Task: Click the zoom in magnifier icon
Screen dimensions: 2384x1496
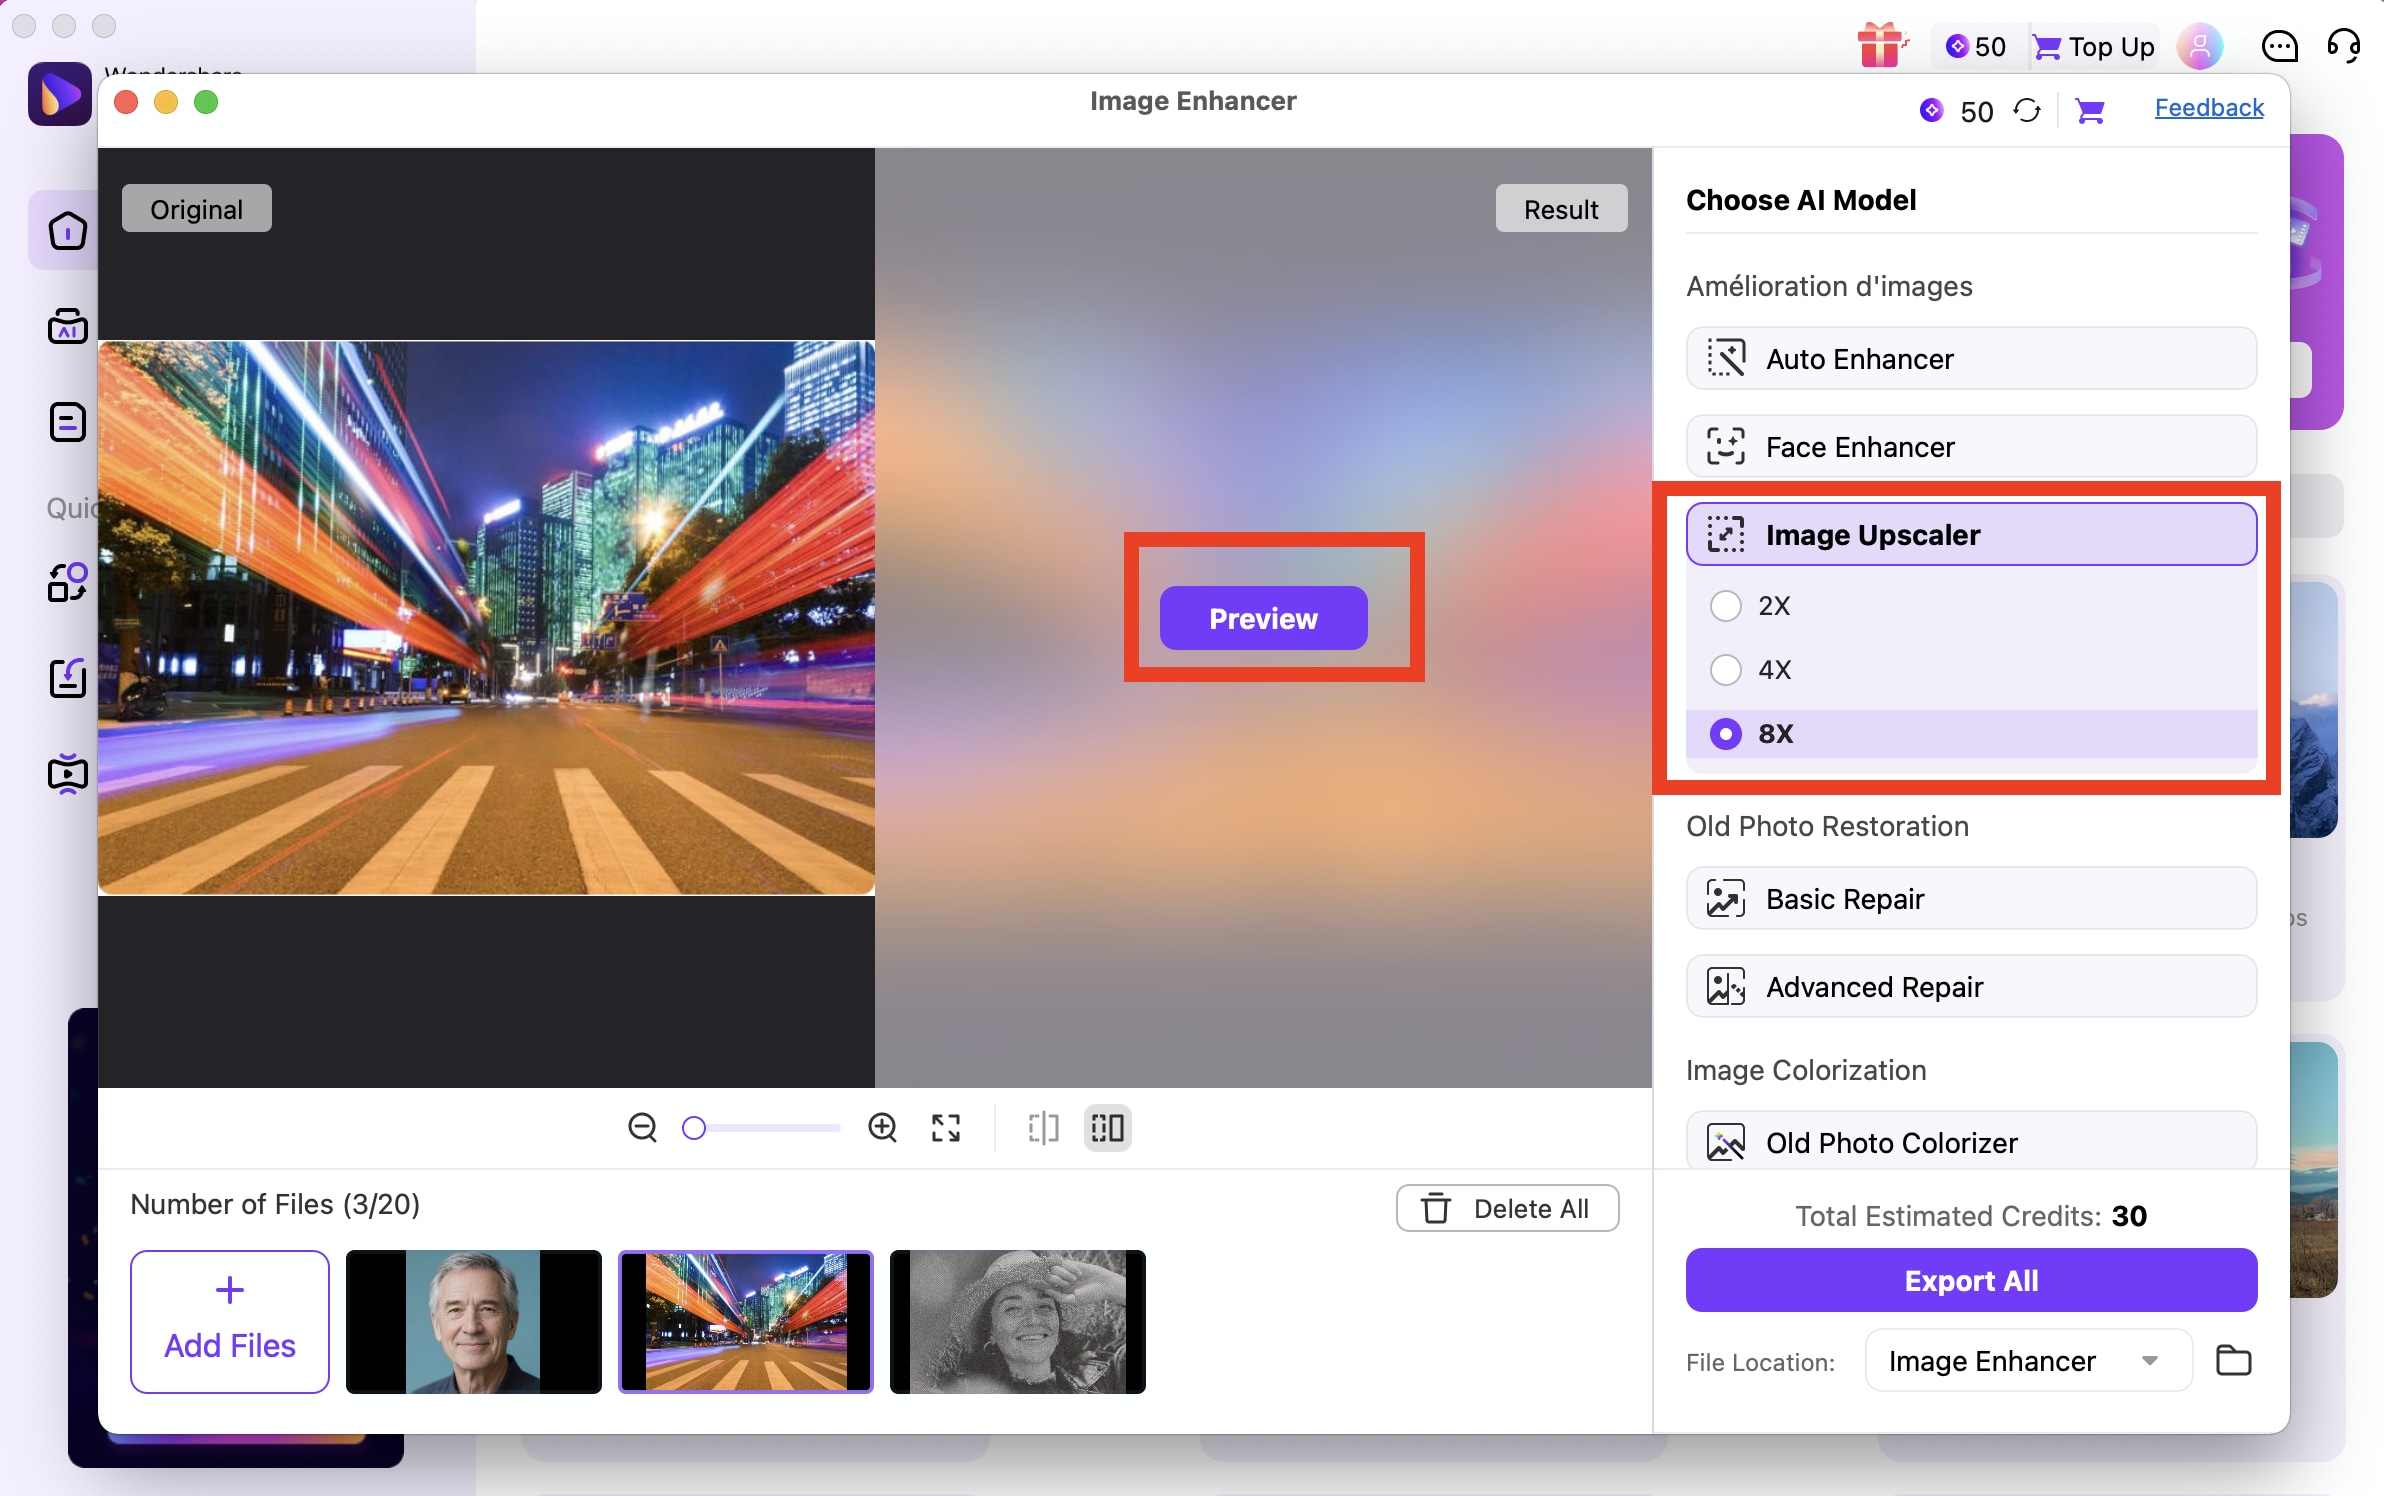Action: pos(882,1127)
